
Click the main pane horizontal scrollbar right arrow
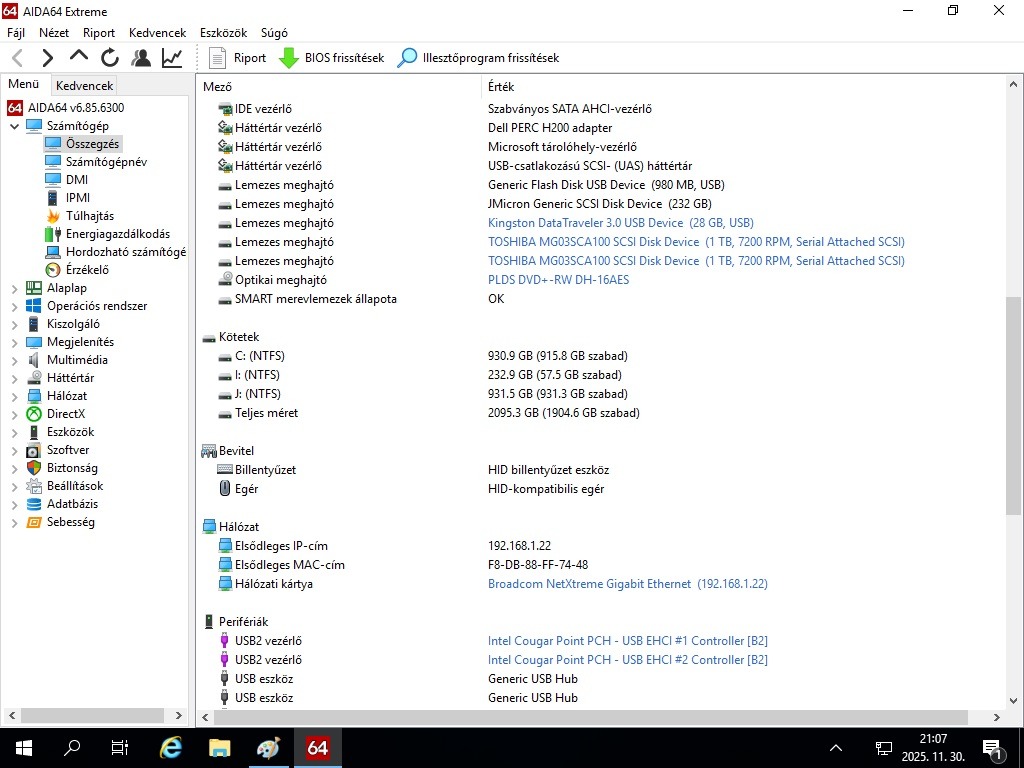tap(997, 717)
